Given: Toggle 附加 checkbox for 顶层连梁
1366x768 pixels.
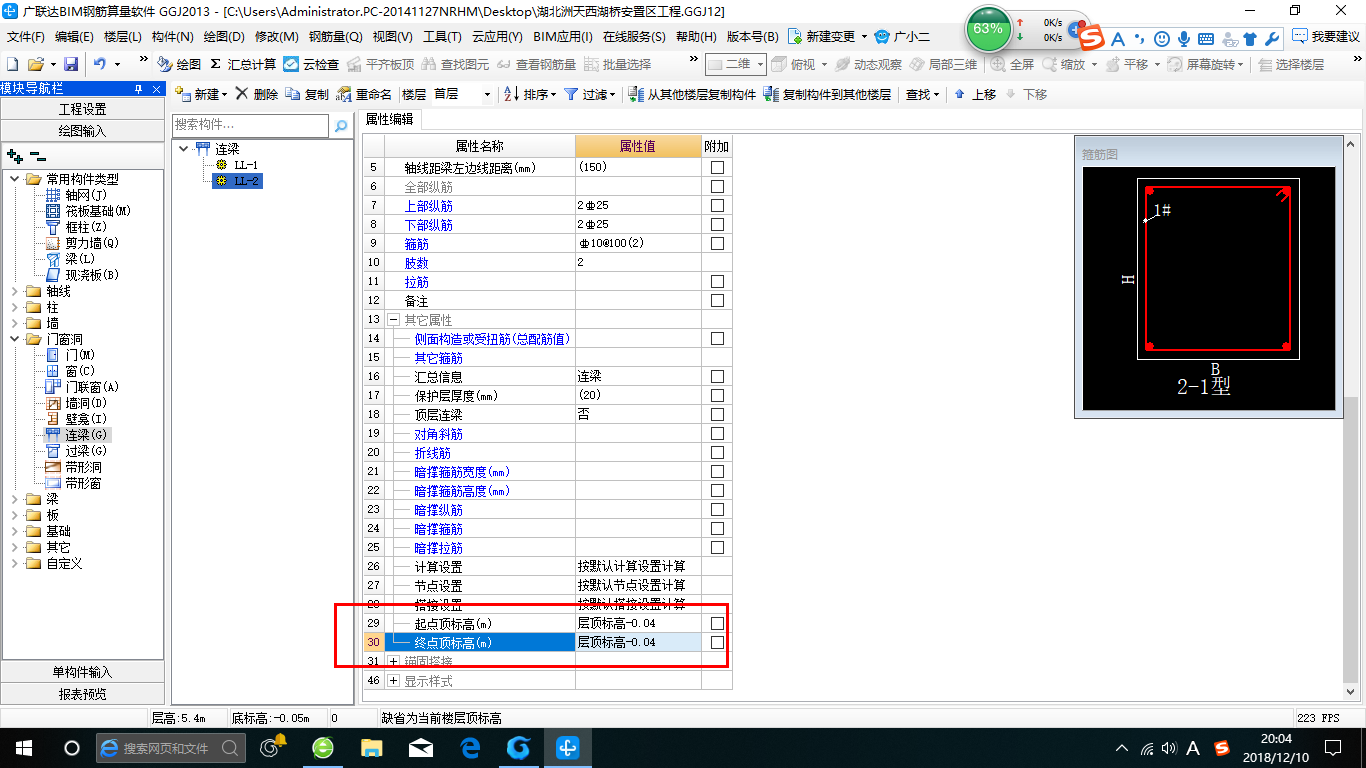Looking at the screenshot, I should 717,415.
